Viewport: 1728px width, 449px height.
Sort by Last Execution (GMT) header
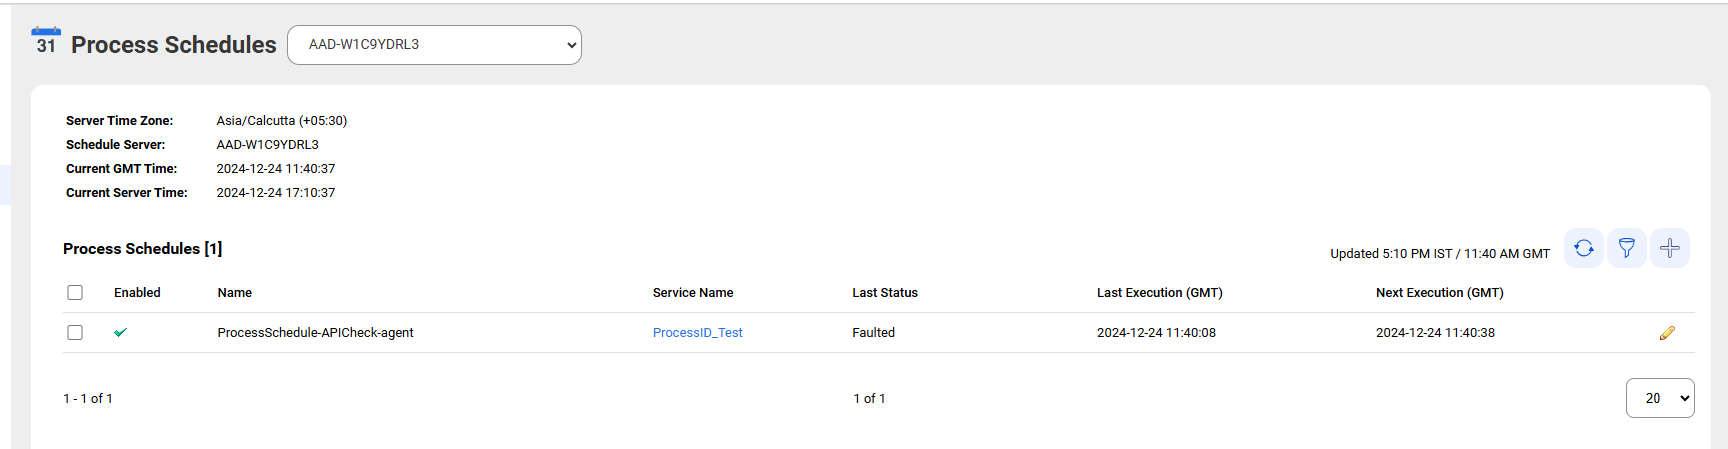[1160, 293]
